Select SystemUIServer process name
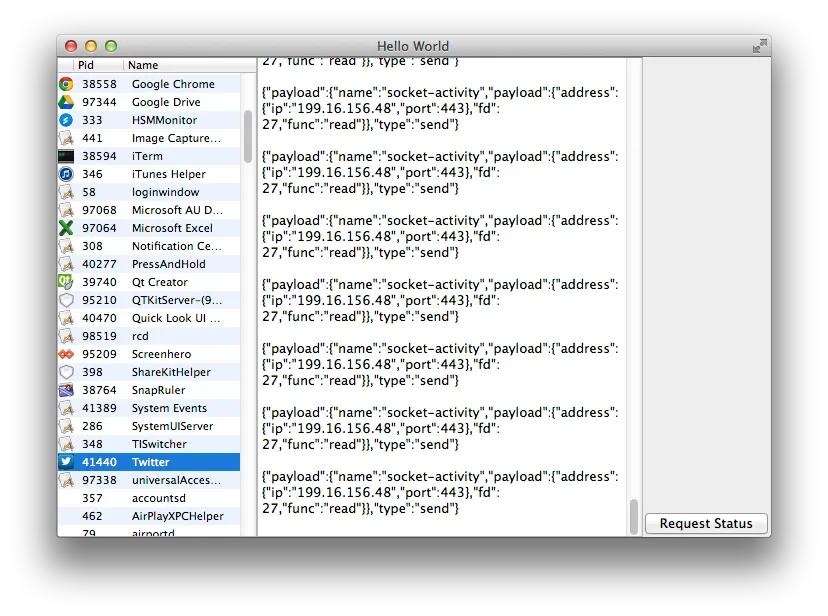Viewport: 828px width, 616px height. tap(172, 426)
